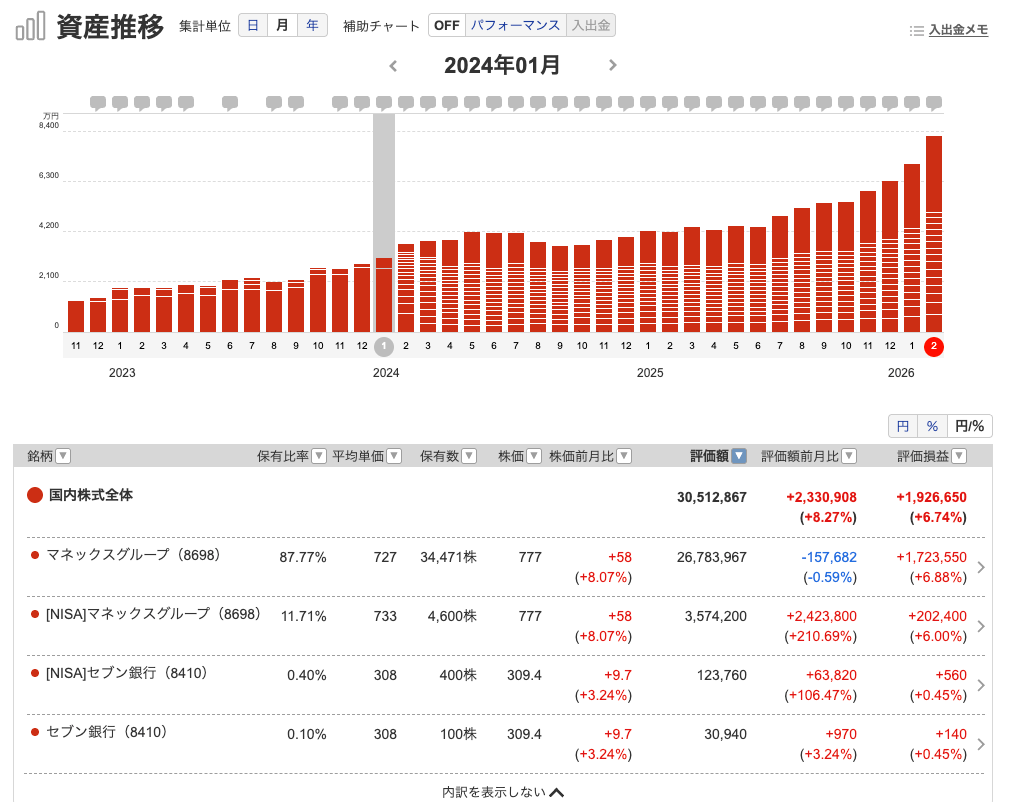1016x802 pixels.
Task: Click the list icon next to 入出金メモ
Action: [x=916, y=30]
